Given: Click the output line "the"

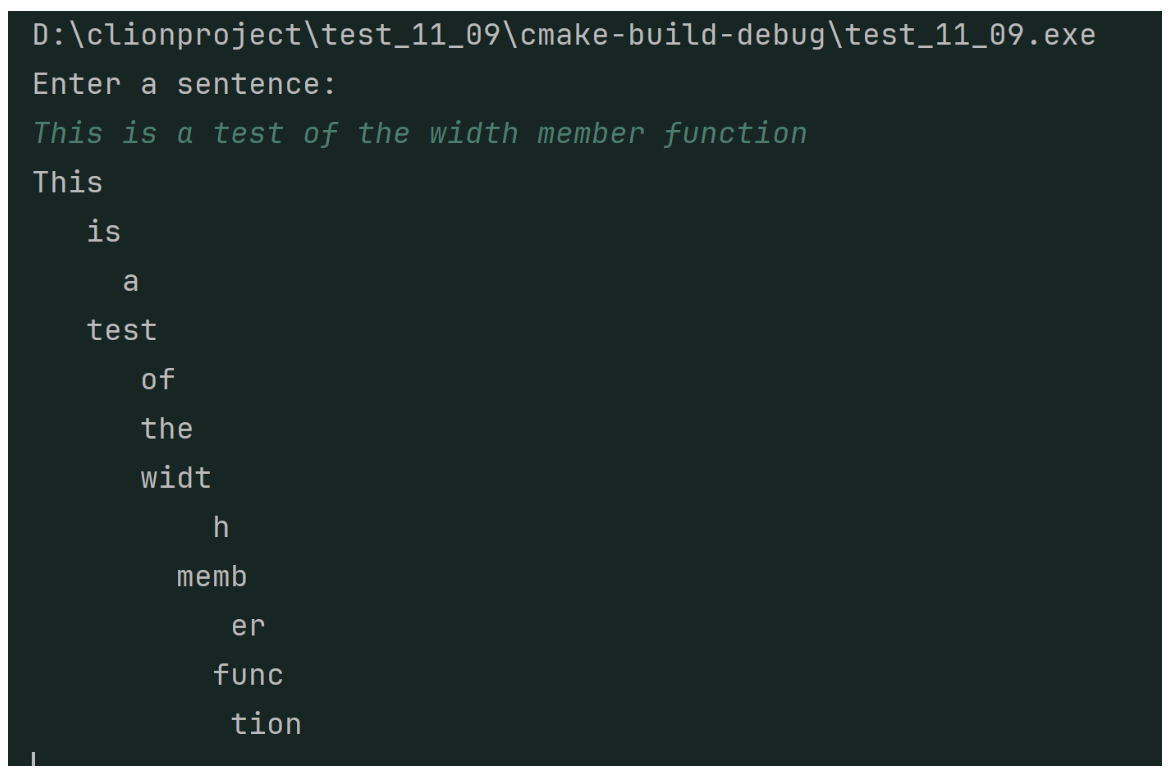Looking at the screenshot, I should [x=167, y=429].
